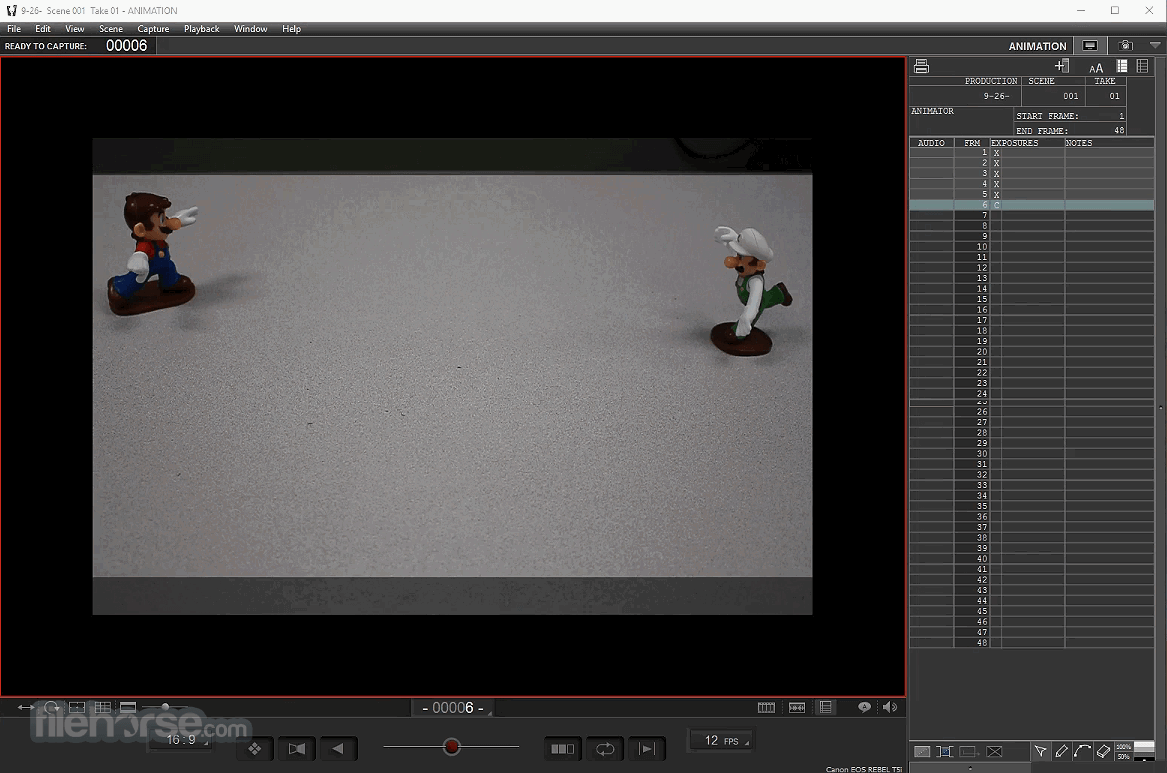Image resolution: width=1167 pixels, height=773 pixels.
Task: Switch to the camera cinematography workspace icon
Action: click(1126, 45)
